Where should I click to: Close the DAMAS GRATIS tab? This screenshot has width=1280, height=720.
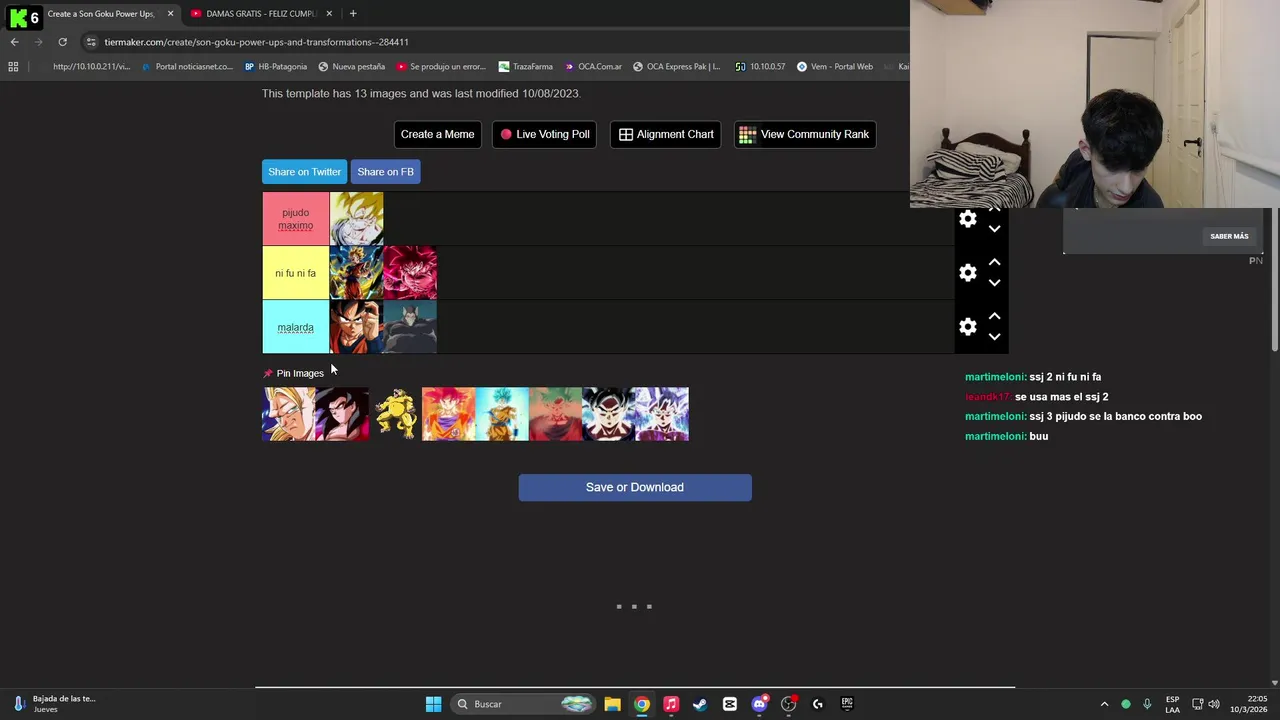coord(329,14)
